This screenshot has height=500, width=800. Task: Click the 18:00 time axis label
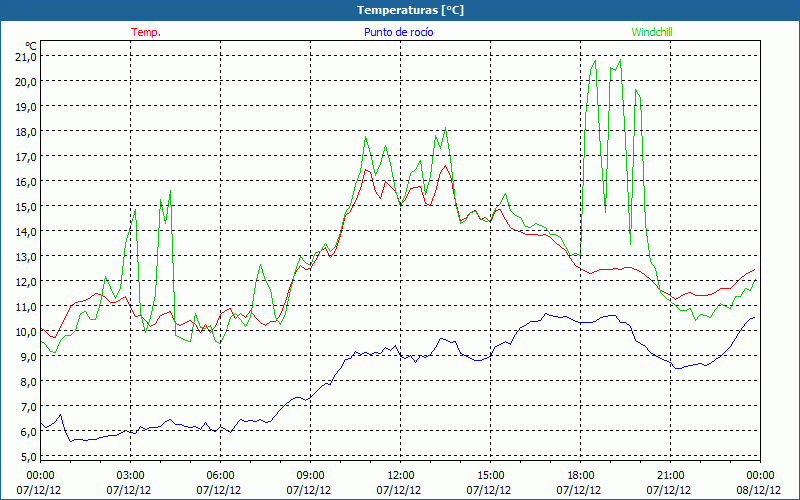(581, 476)
